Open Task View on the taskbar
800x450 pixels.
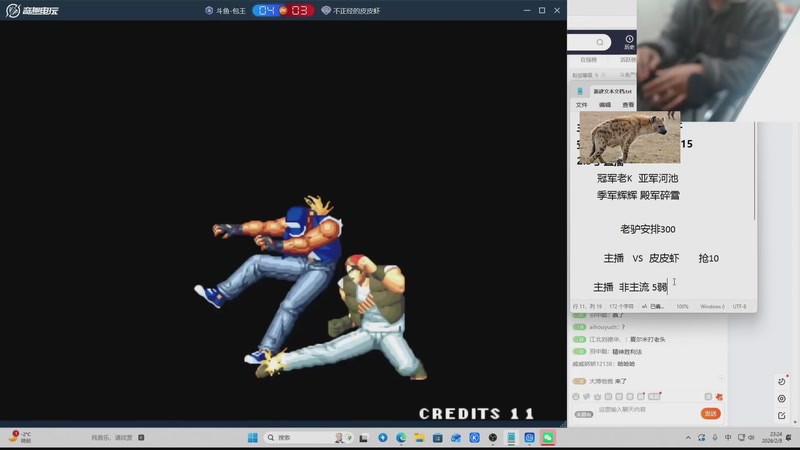click(x=363, y=438)
